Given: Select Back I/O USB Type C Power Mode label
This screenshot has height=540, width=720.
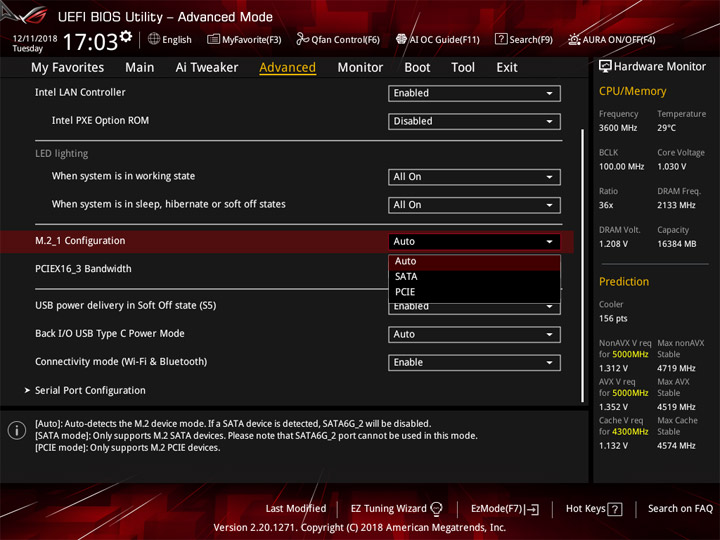Looking at the screenshot, I should [x=110, y=333].
